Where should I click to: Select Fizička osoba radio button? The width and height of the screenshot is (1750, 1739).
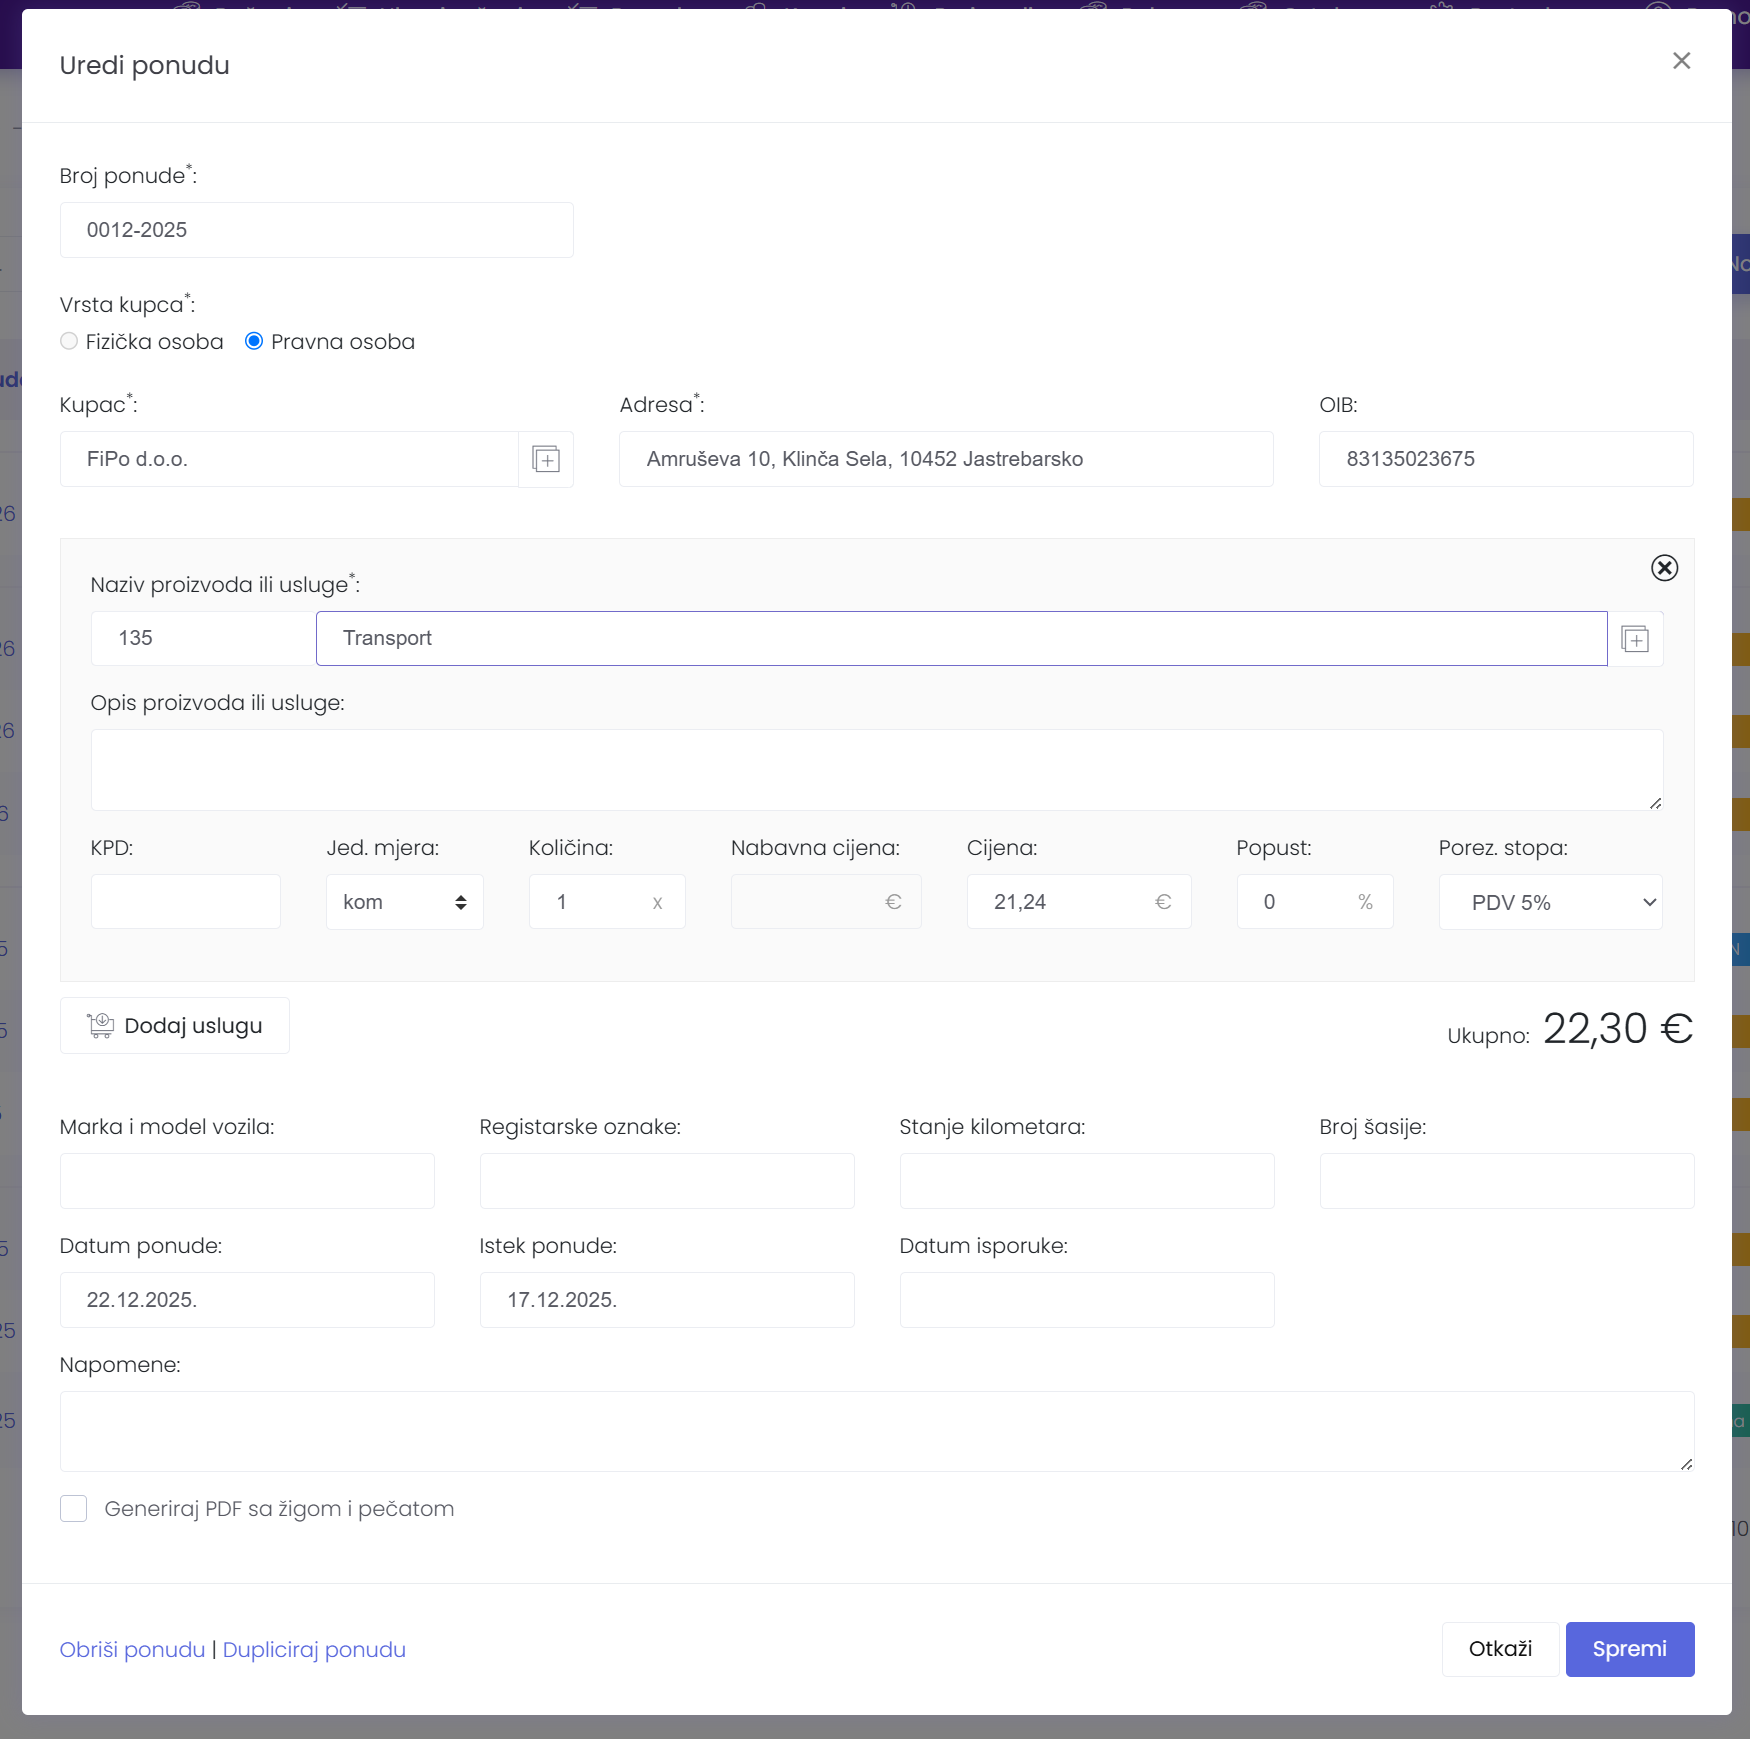point(69,341)
